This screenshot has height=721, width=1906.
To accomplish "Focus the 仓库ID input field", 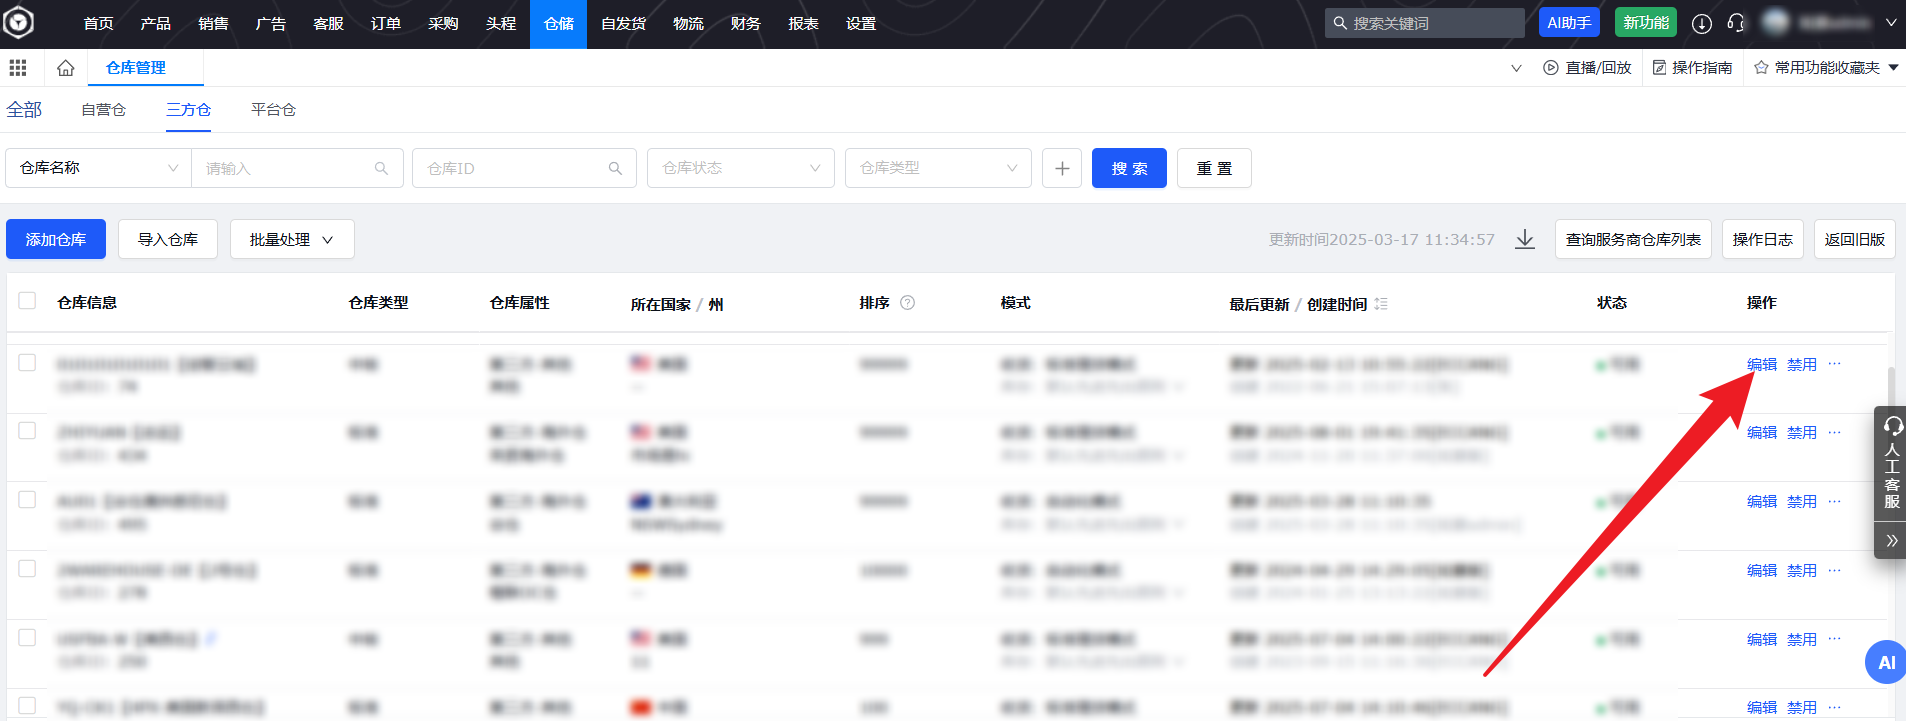I will pyautogui.click(x=524, y=168).
